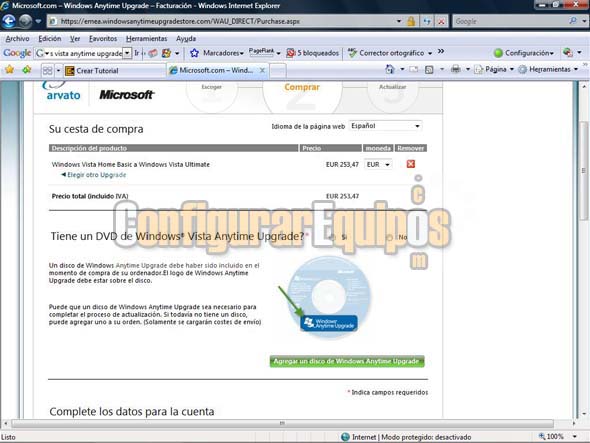Click the toolbar overflow chevron after Corrector ortográfico
This screenshot has height=443, width=590.
pyautogui.click(x=441, y=52)
